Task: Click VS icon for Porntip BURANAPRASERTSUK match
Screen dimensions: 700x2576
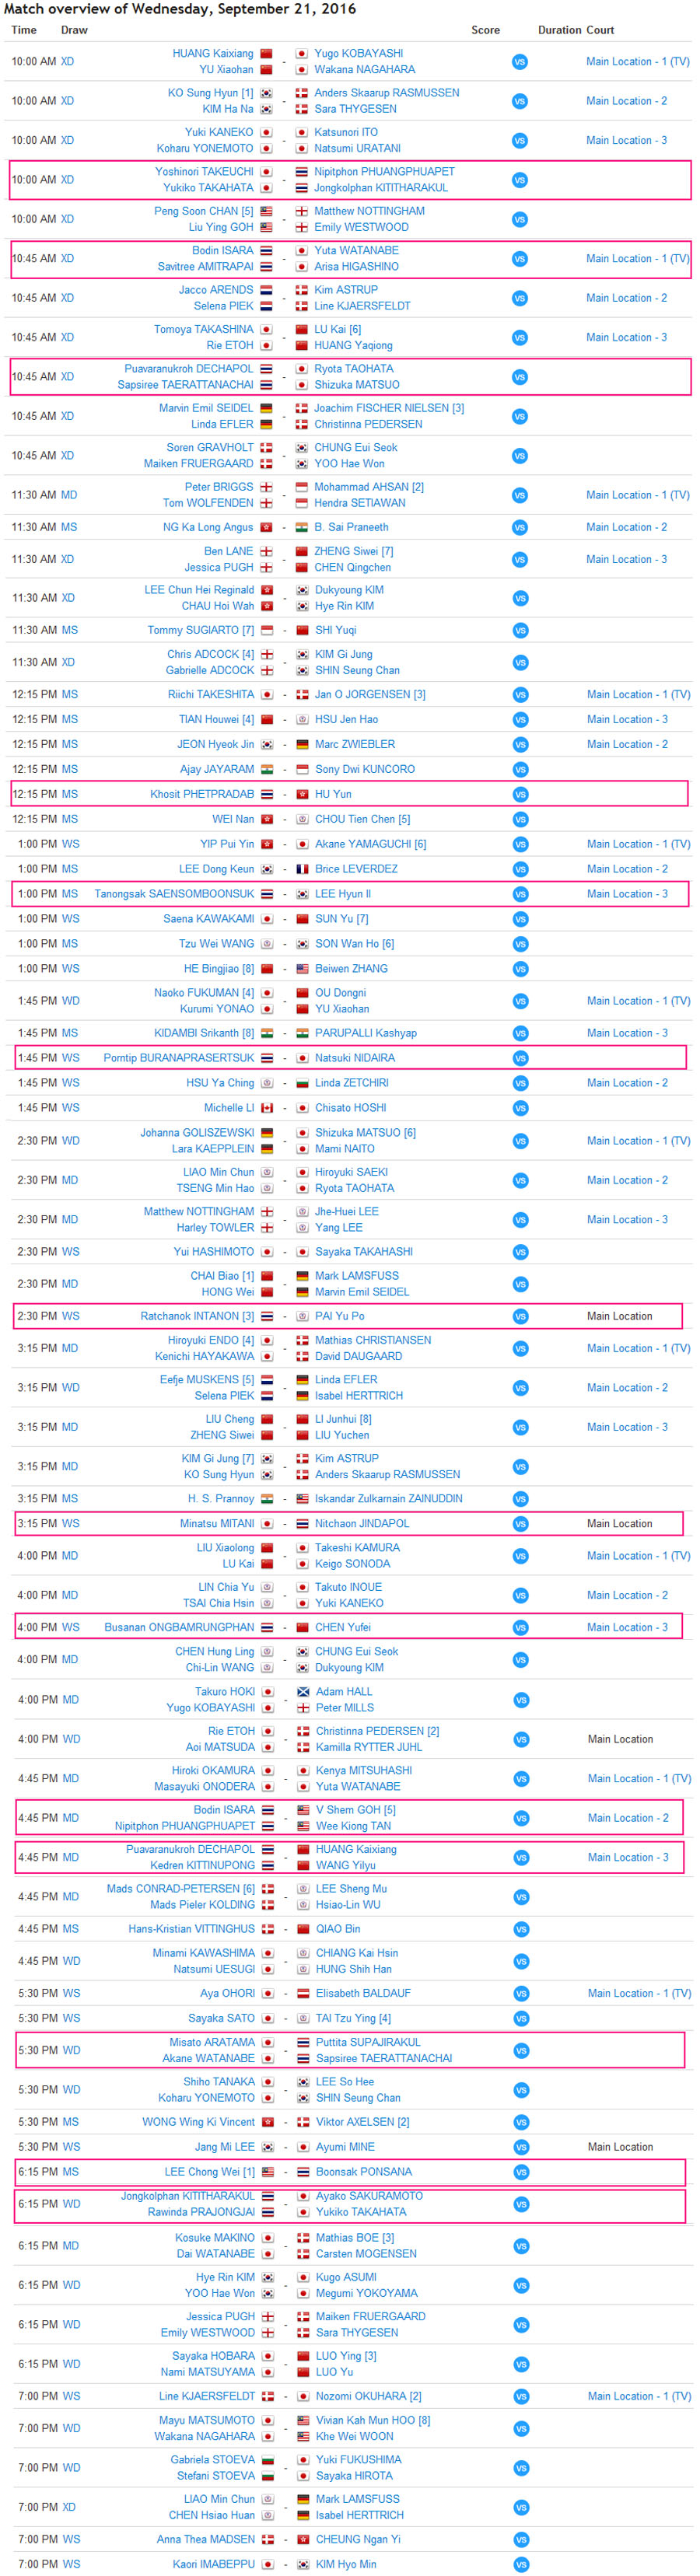Action: (x=520, y=1058)
